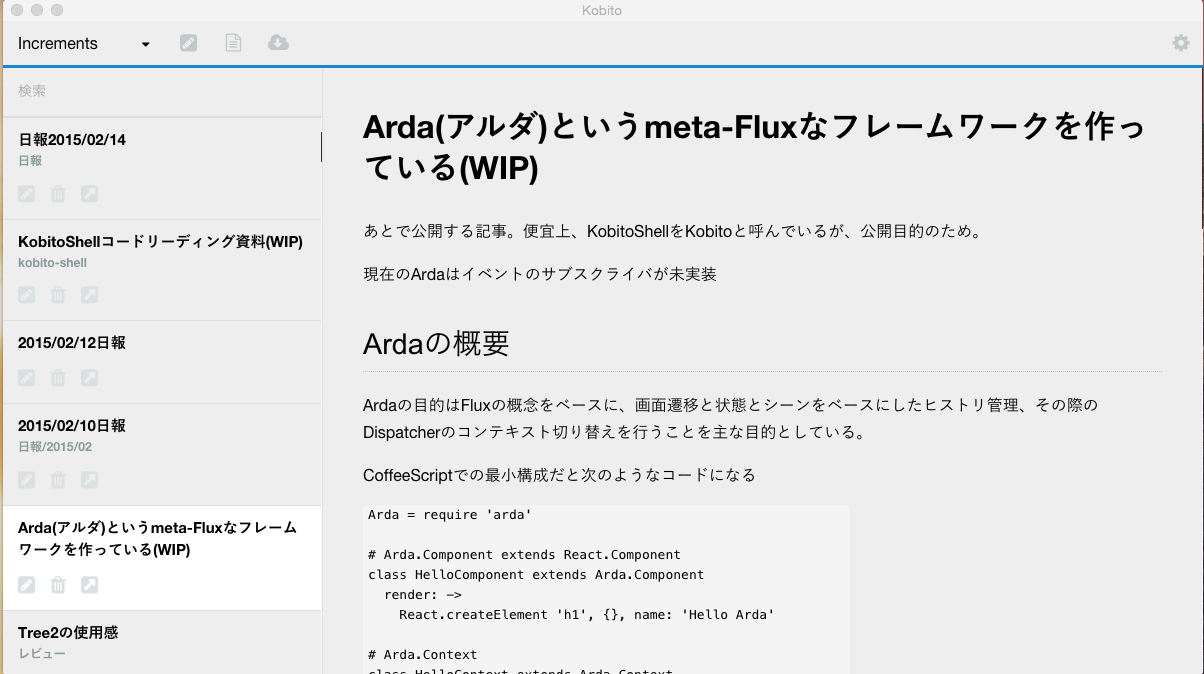Screen dimensions: 1204x674
Task: Open KobitoShell note via arrow icon
Action: (89, 295)
